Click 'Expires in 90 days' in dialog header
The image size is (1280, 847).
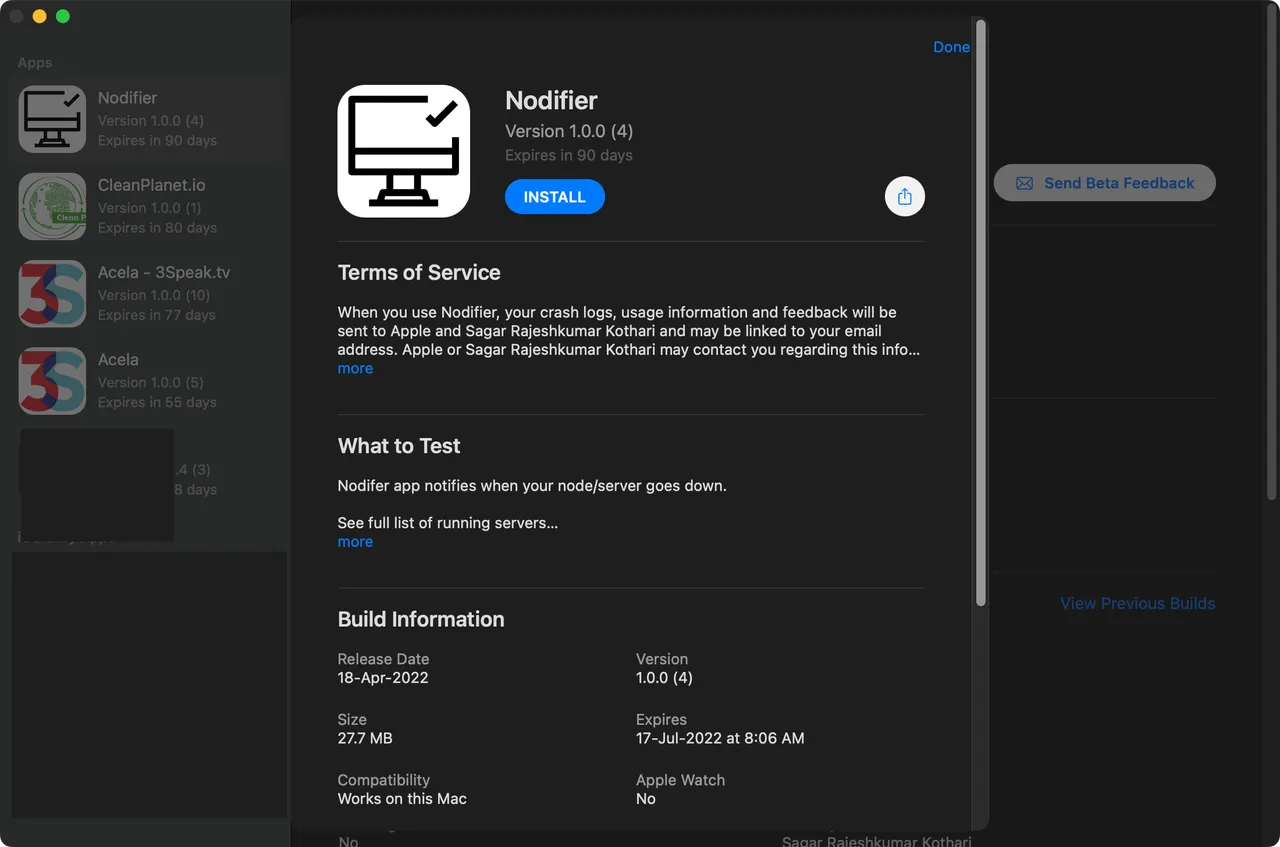click(x=569, y=155)
